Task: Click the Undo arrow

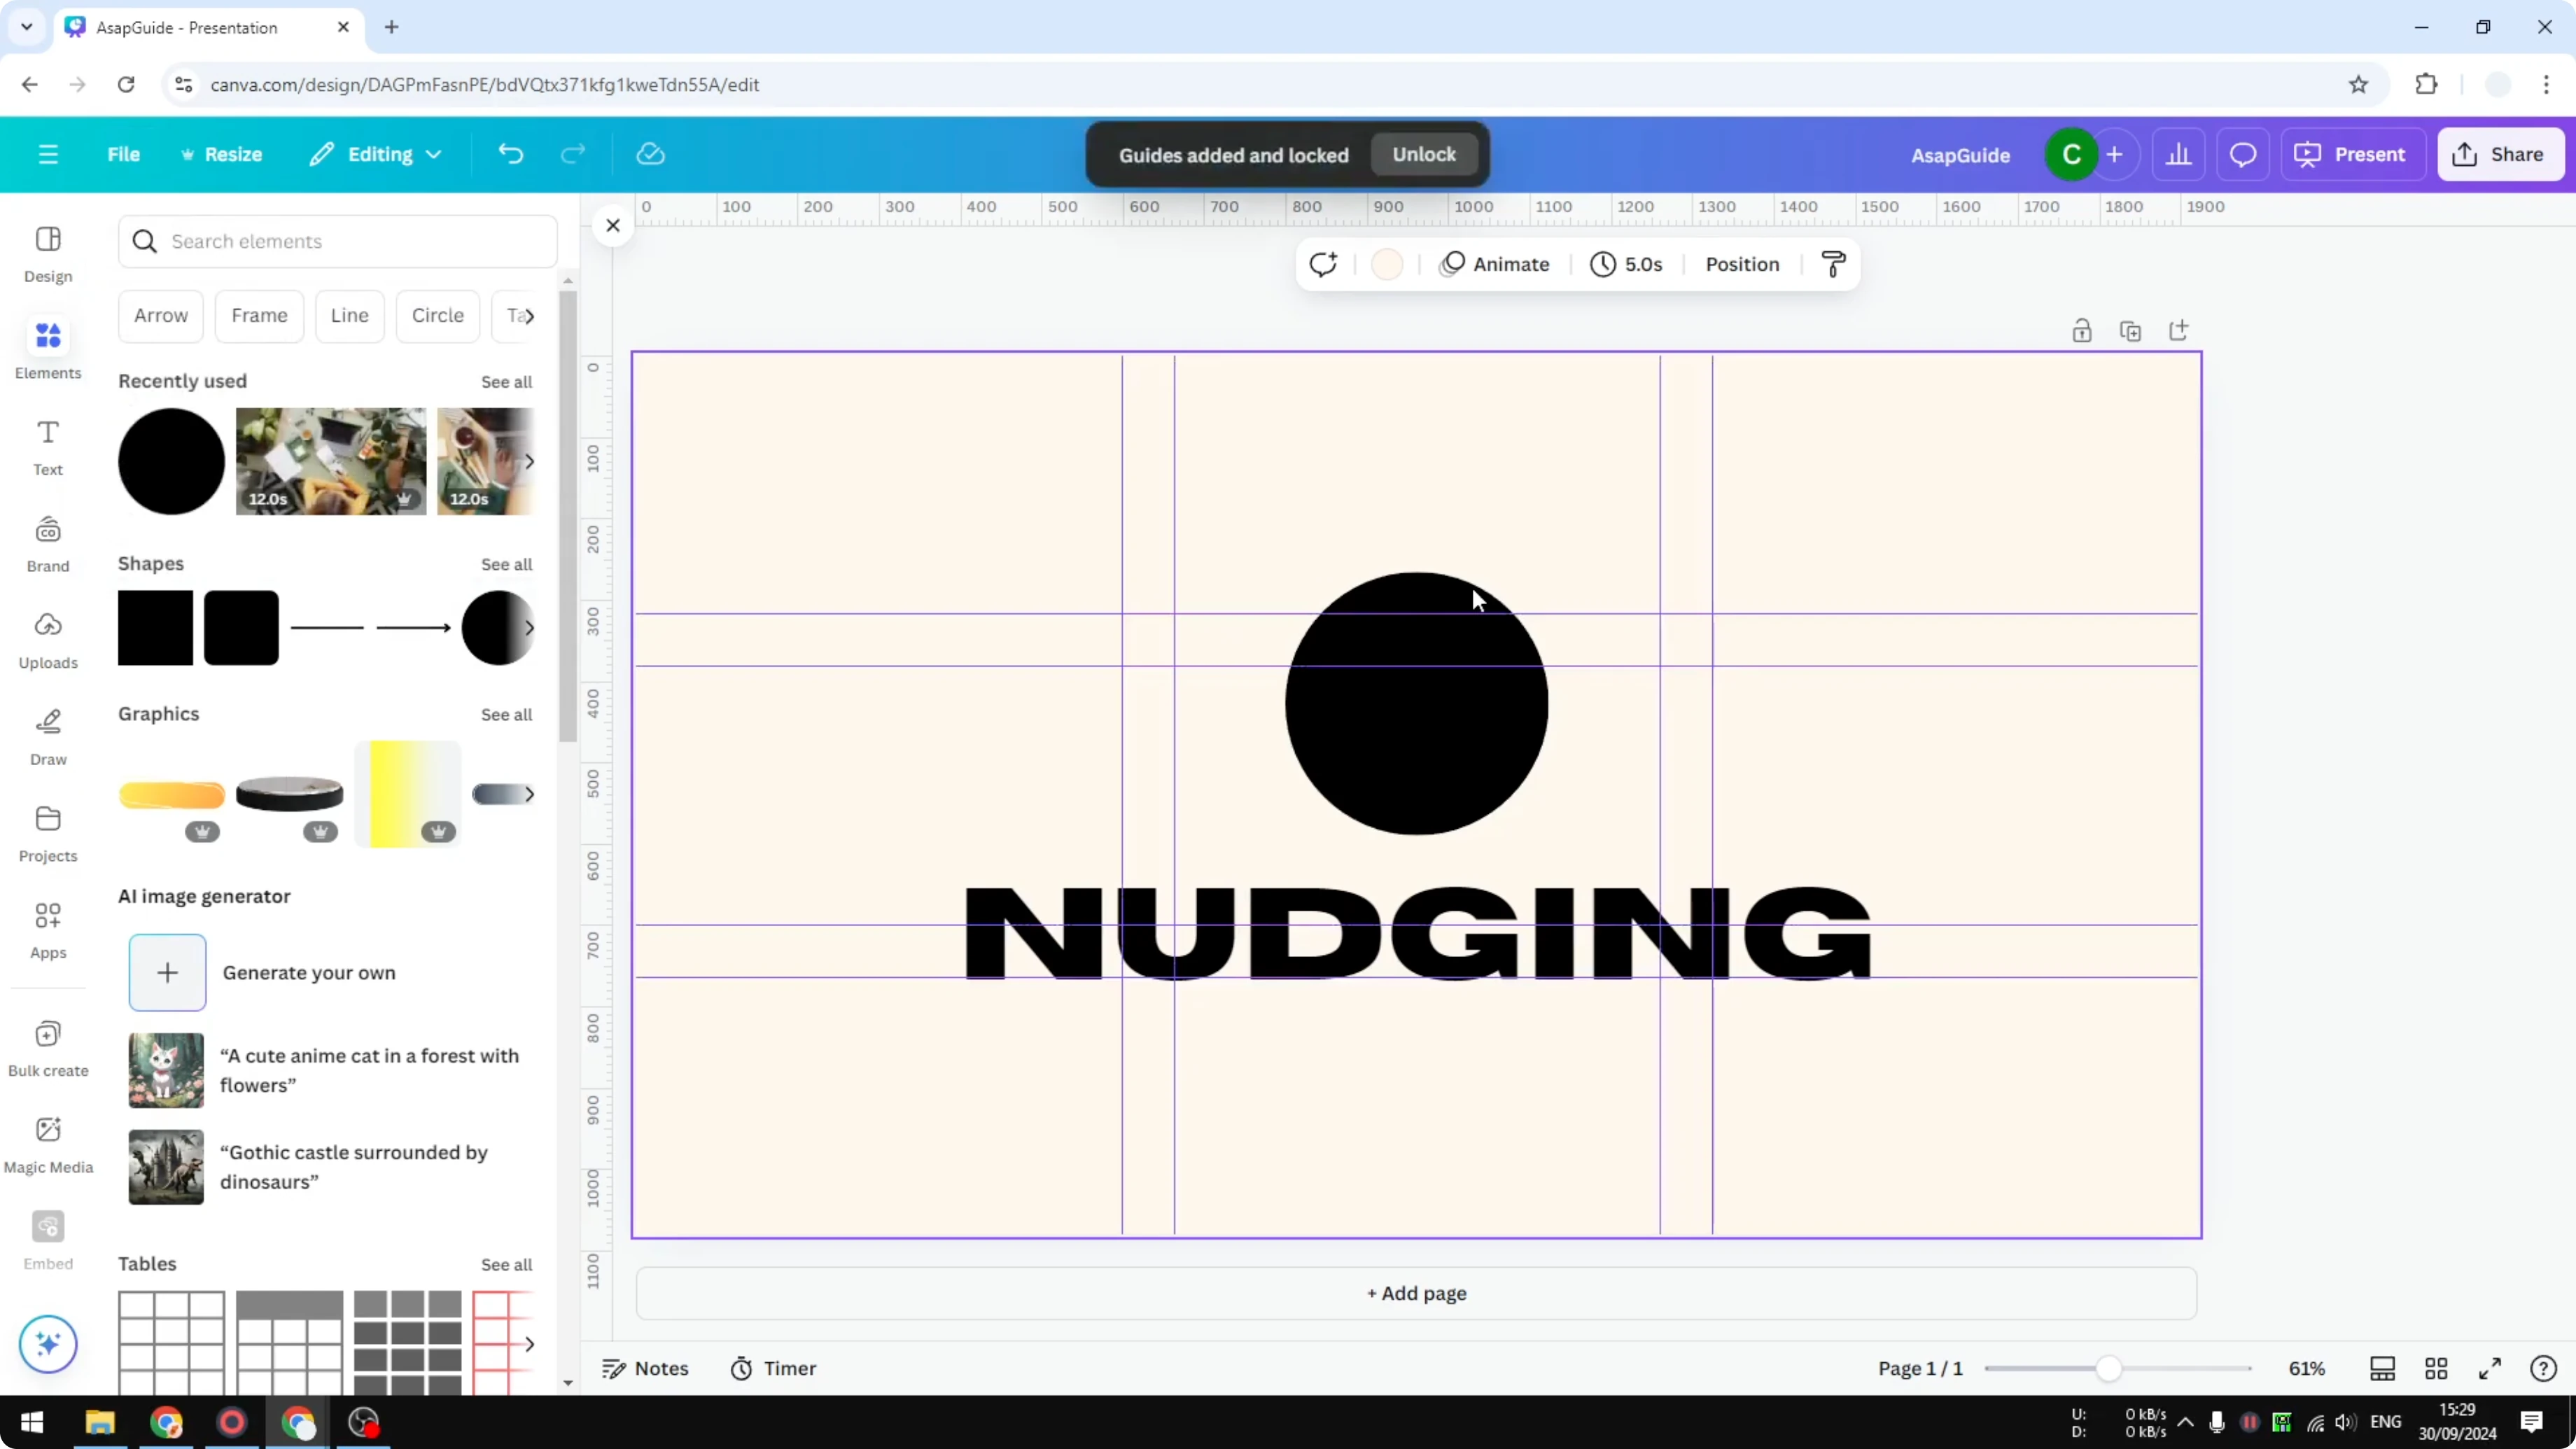Action: click(x=510, y=154)
